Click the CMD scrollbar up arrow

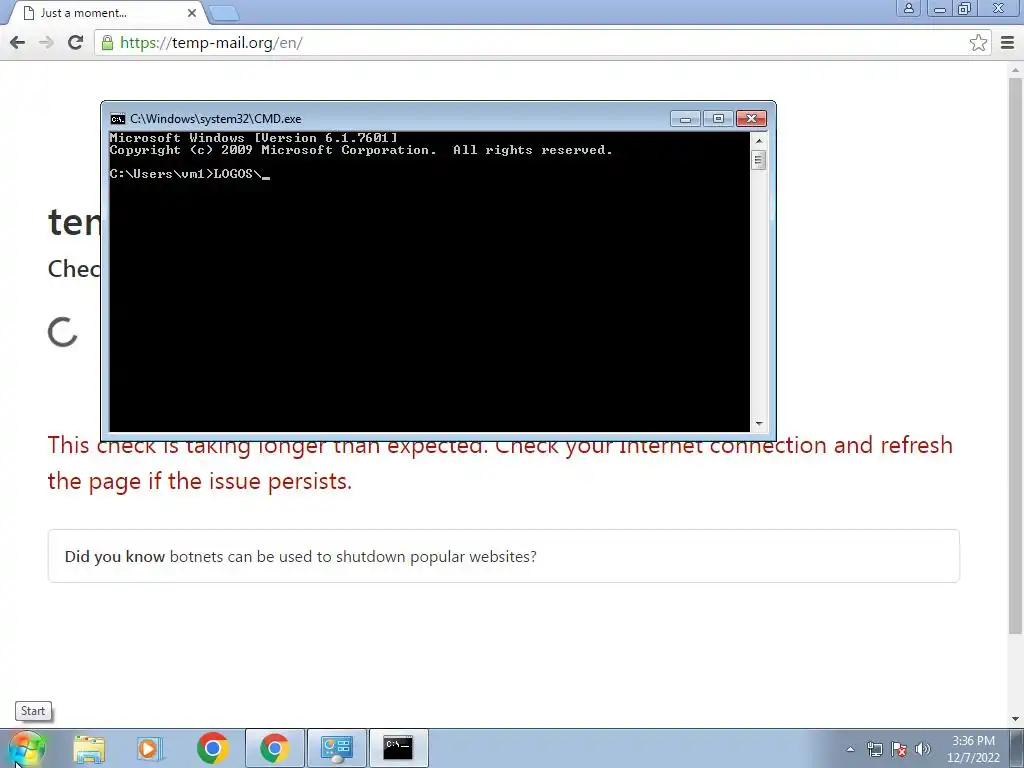[758, 140]
